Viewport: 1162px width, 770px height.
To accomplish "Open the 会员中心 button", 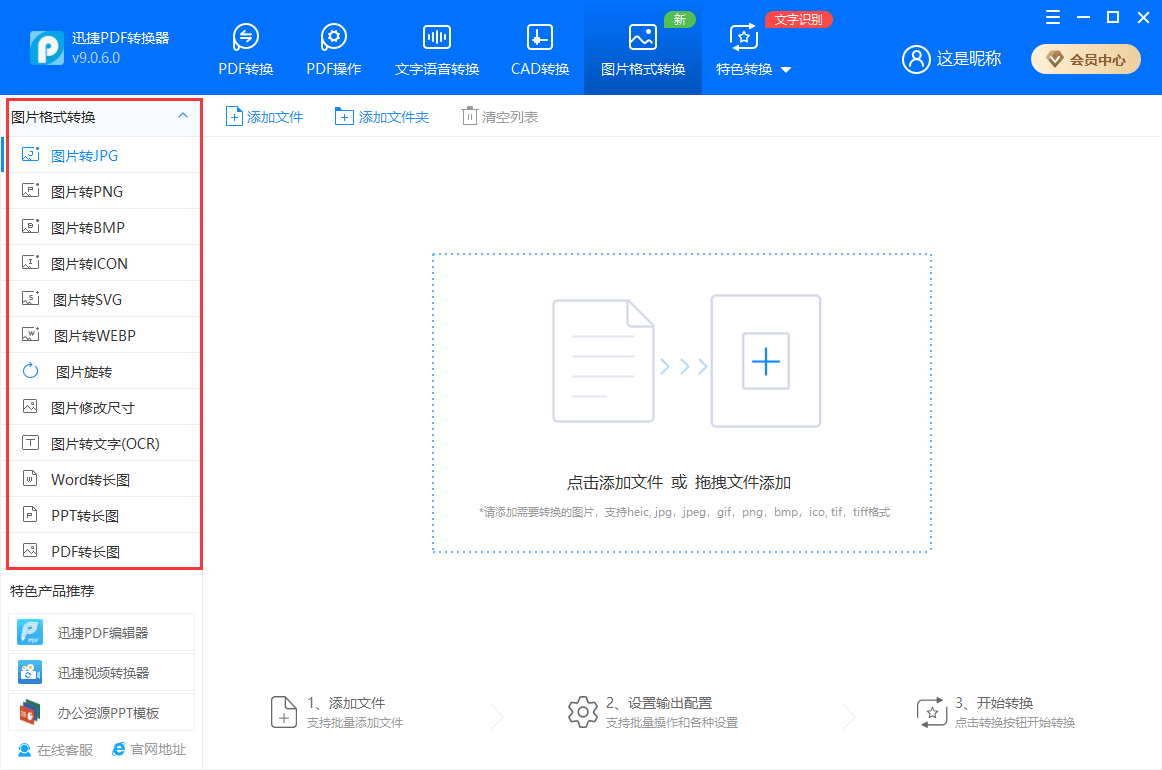I will pos(1085,59).
